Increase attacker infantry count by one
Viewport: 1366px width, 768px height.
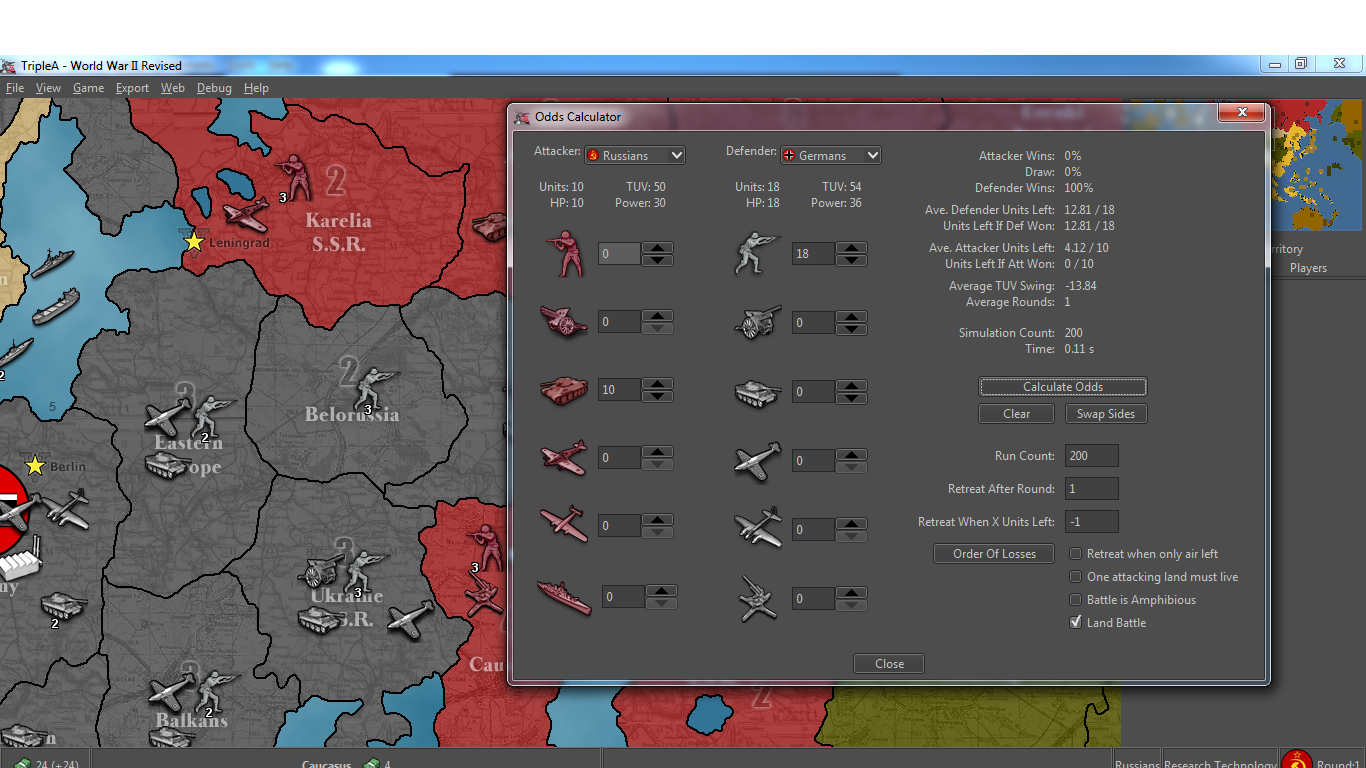pos(657,248)
